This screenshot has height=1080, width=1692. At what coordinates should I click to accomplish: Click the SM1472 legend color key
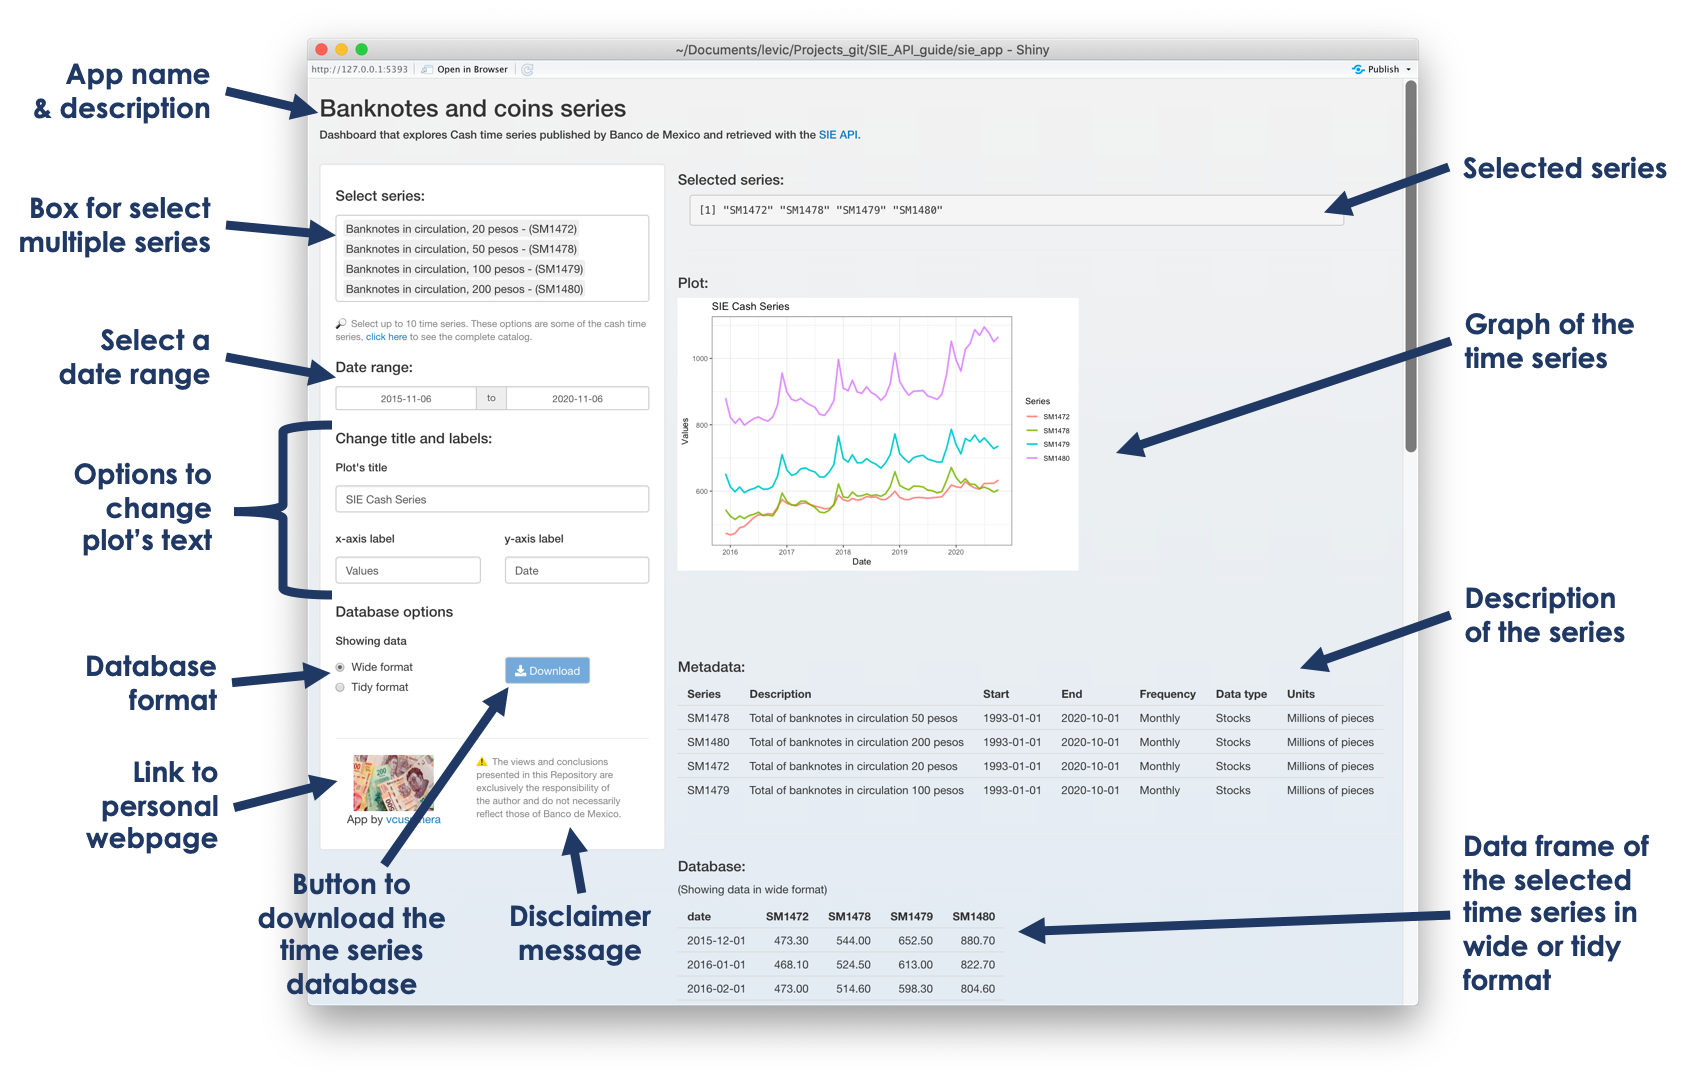pyautogui.click(x=1032, y=417)
